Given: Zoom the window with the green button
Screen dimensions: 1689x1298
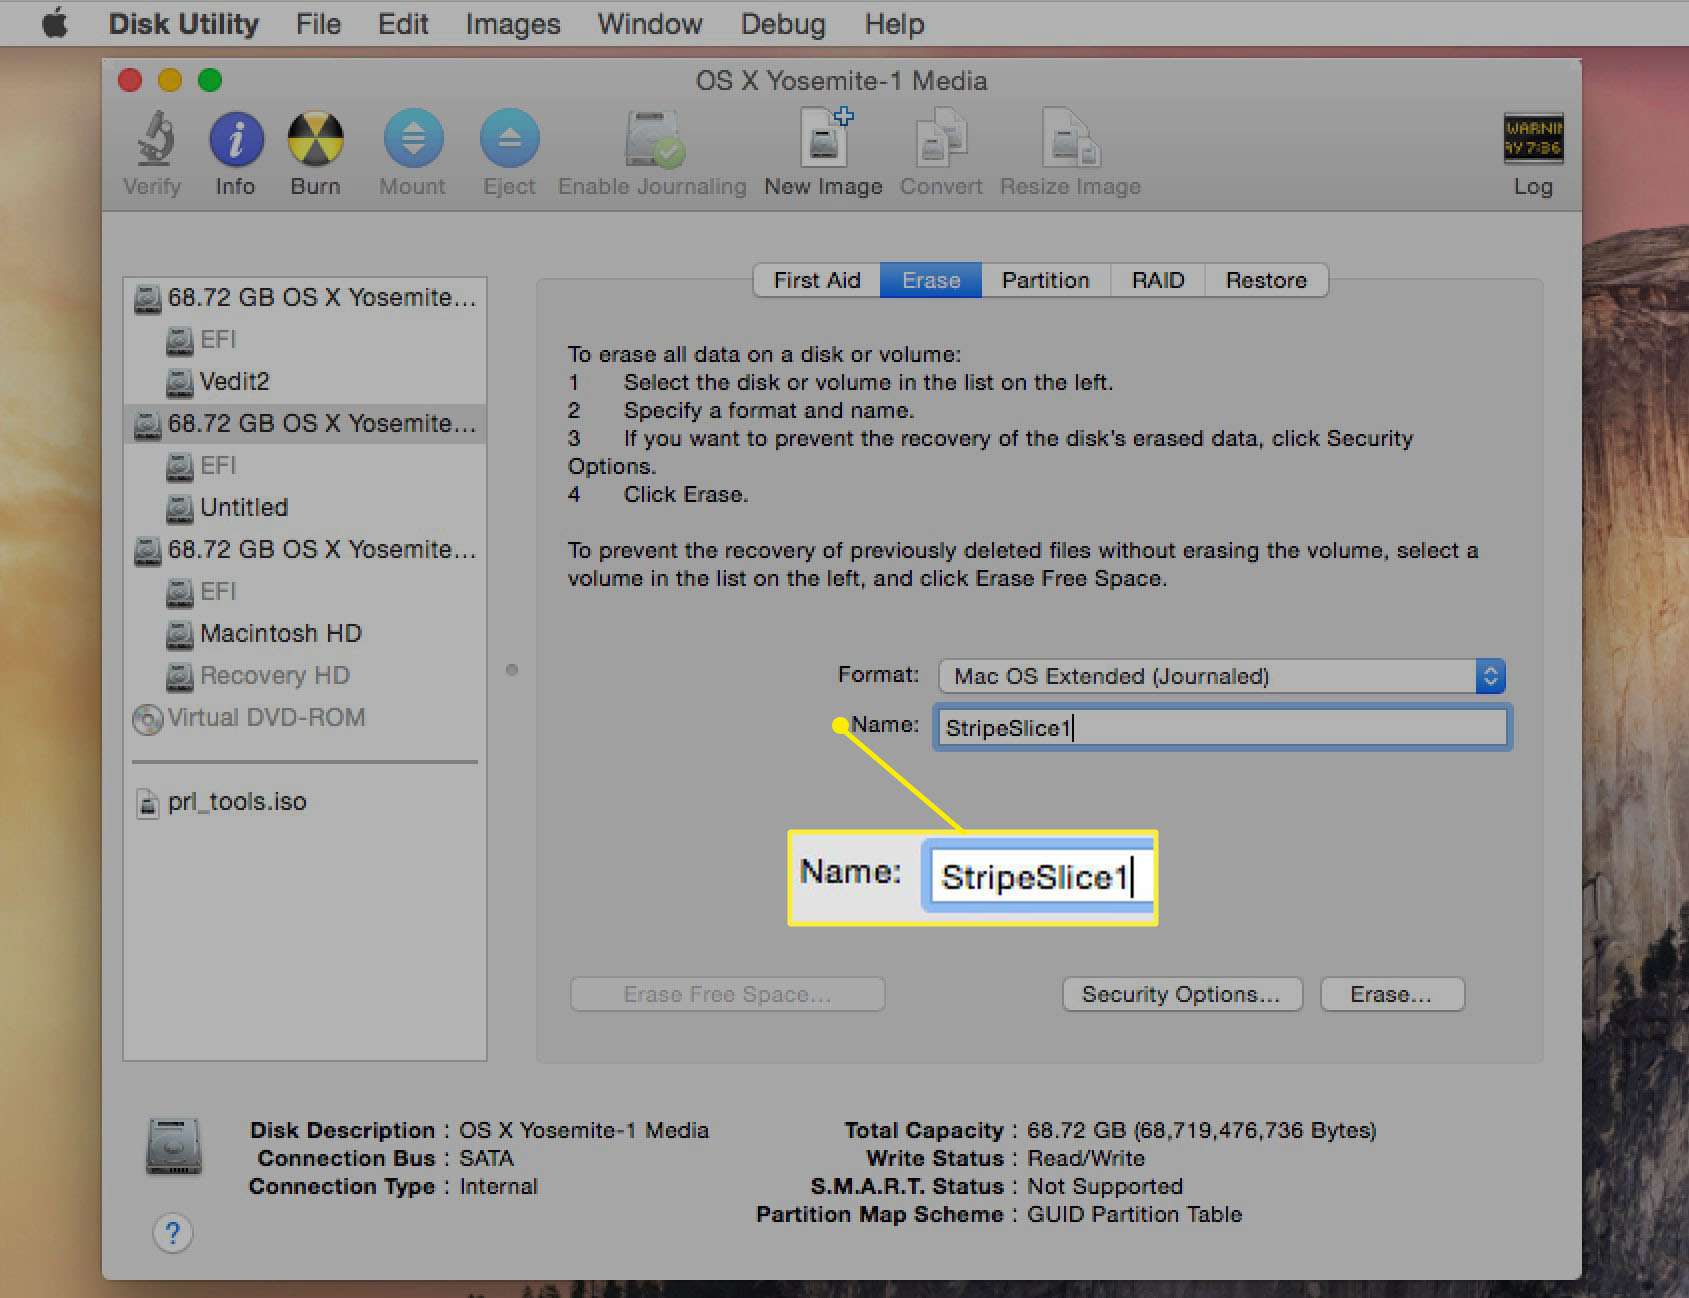Looking at the screenshot, I should 210,80.
